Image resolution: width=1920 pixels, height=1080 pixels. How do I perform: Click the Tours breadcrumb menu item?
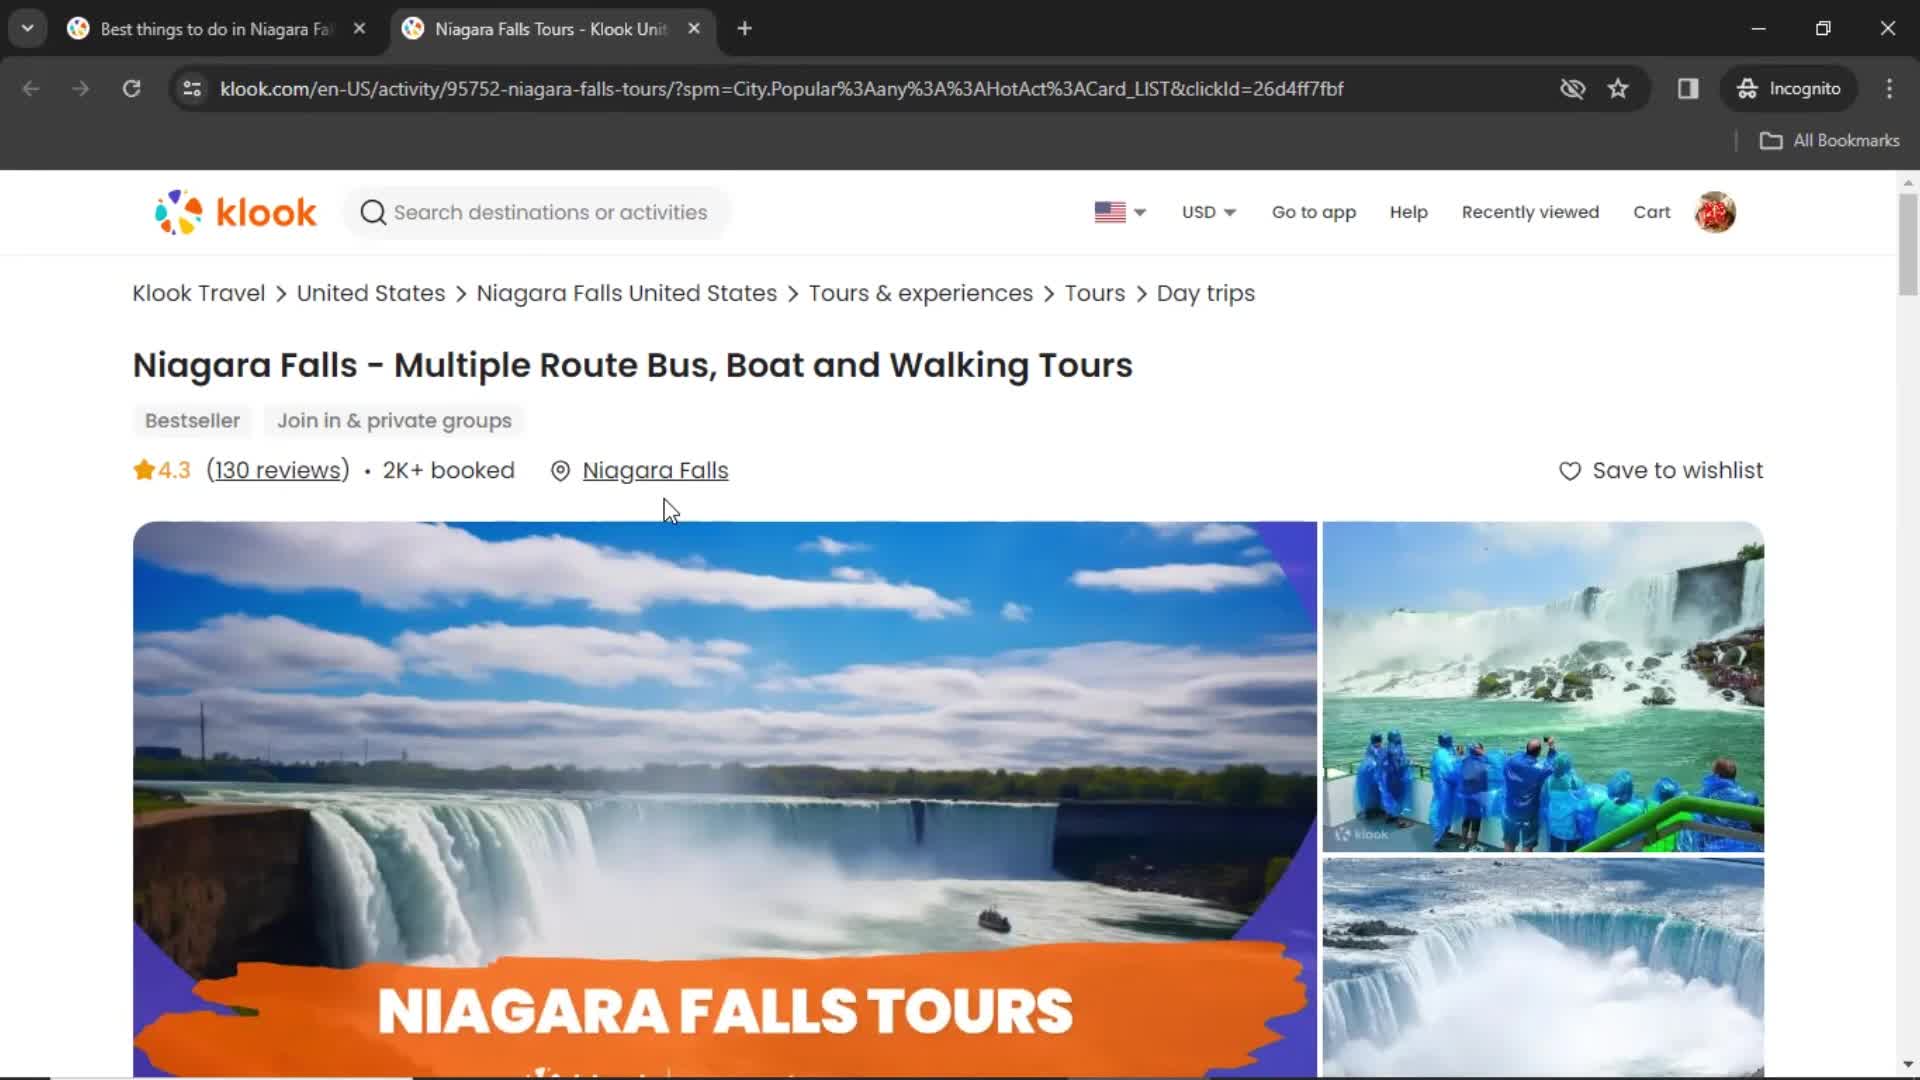pos(1095,293)
